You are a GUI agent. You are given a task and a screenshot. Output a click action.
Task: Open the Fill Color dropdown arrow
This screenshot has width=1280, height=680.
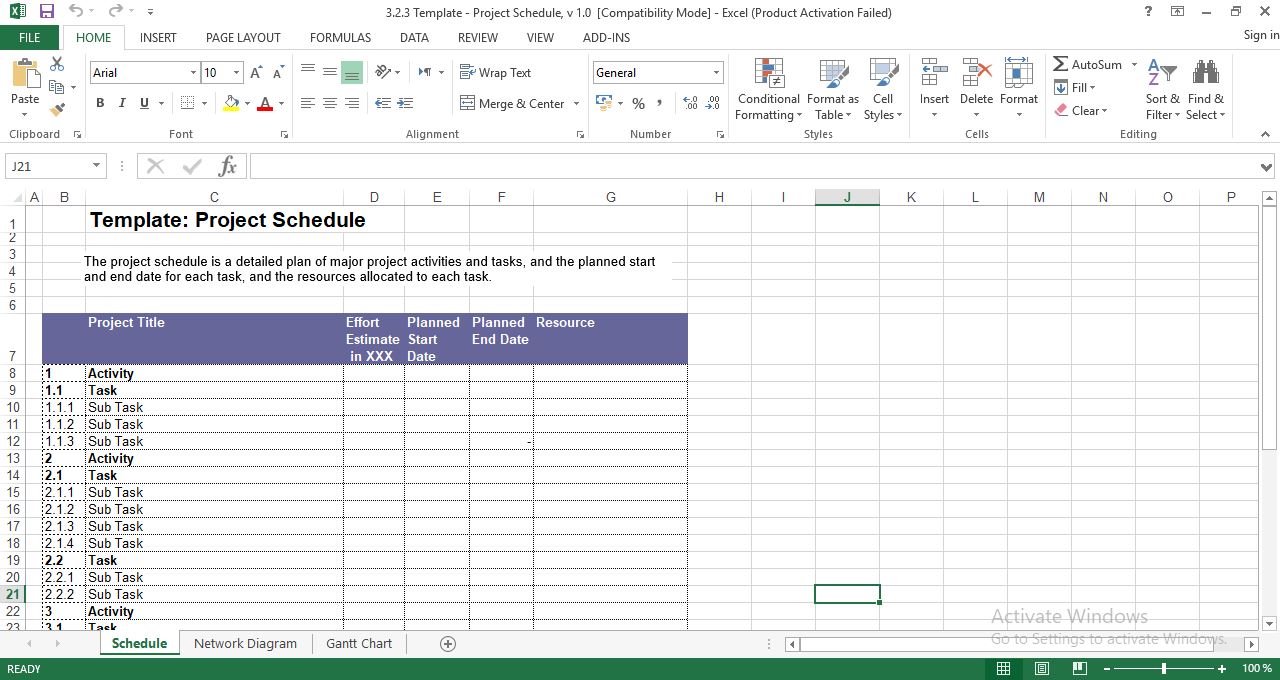click(x=247, y=103)
